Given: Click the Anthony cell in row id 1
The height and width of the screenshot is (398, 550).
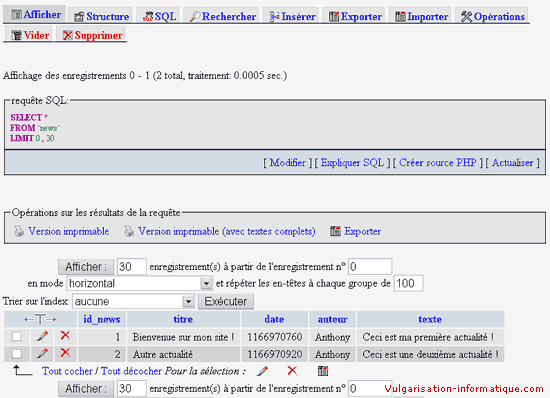Looking at the screenshot, I should [332, 337].
